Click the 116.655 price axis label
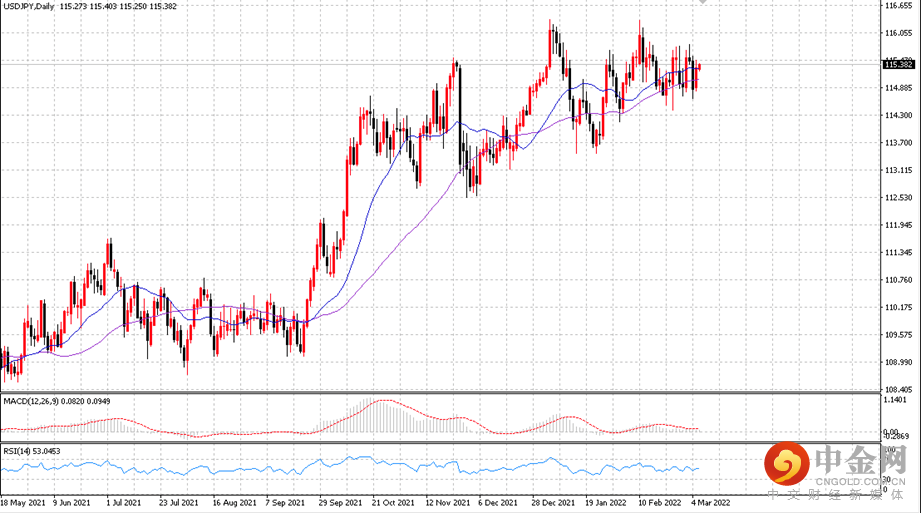The height and width of the screenshot is (513, 921). click(x=898, y=6)
